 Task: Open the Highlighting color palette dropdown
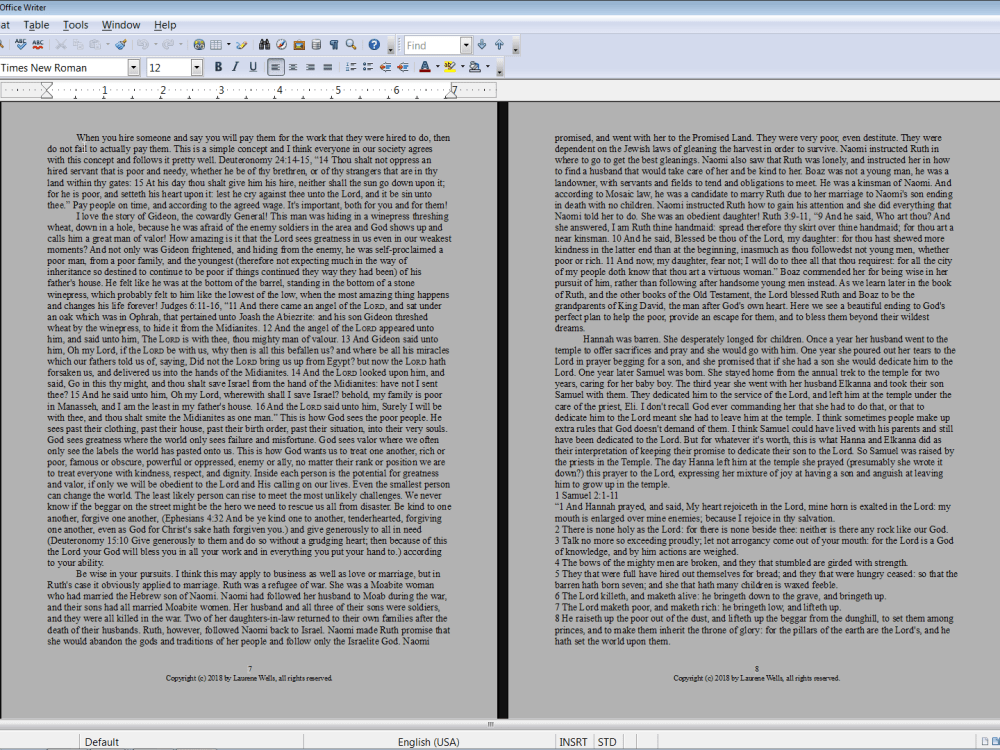[462, 67]
